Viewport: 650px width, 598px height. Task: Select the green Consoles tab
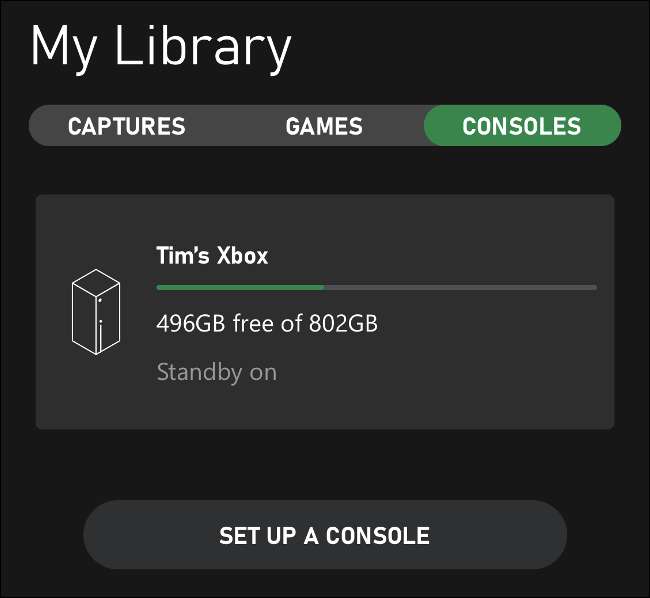[522, 126]
